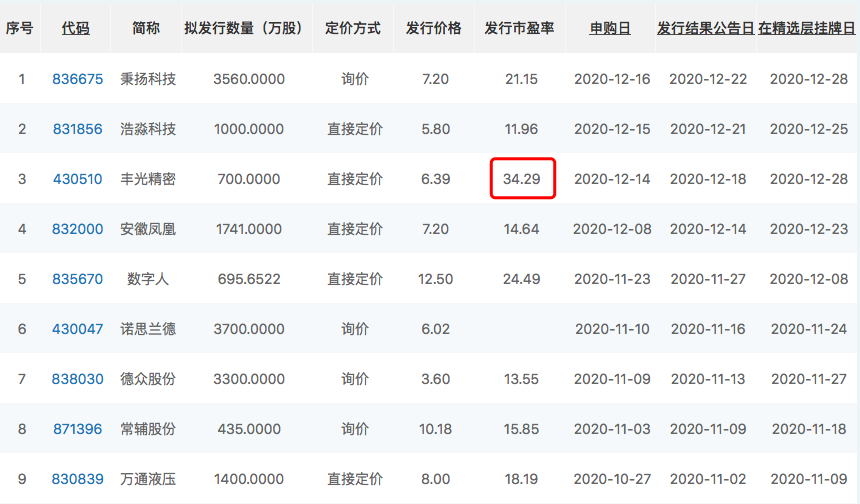Select company name 丰光精密

point(148,179)
